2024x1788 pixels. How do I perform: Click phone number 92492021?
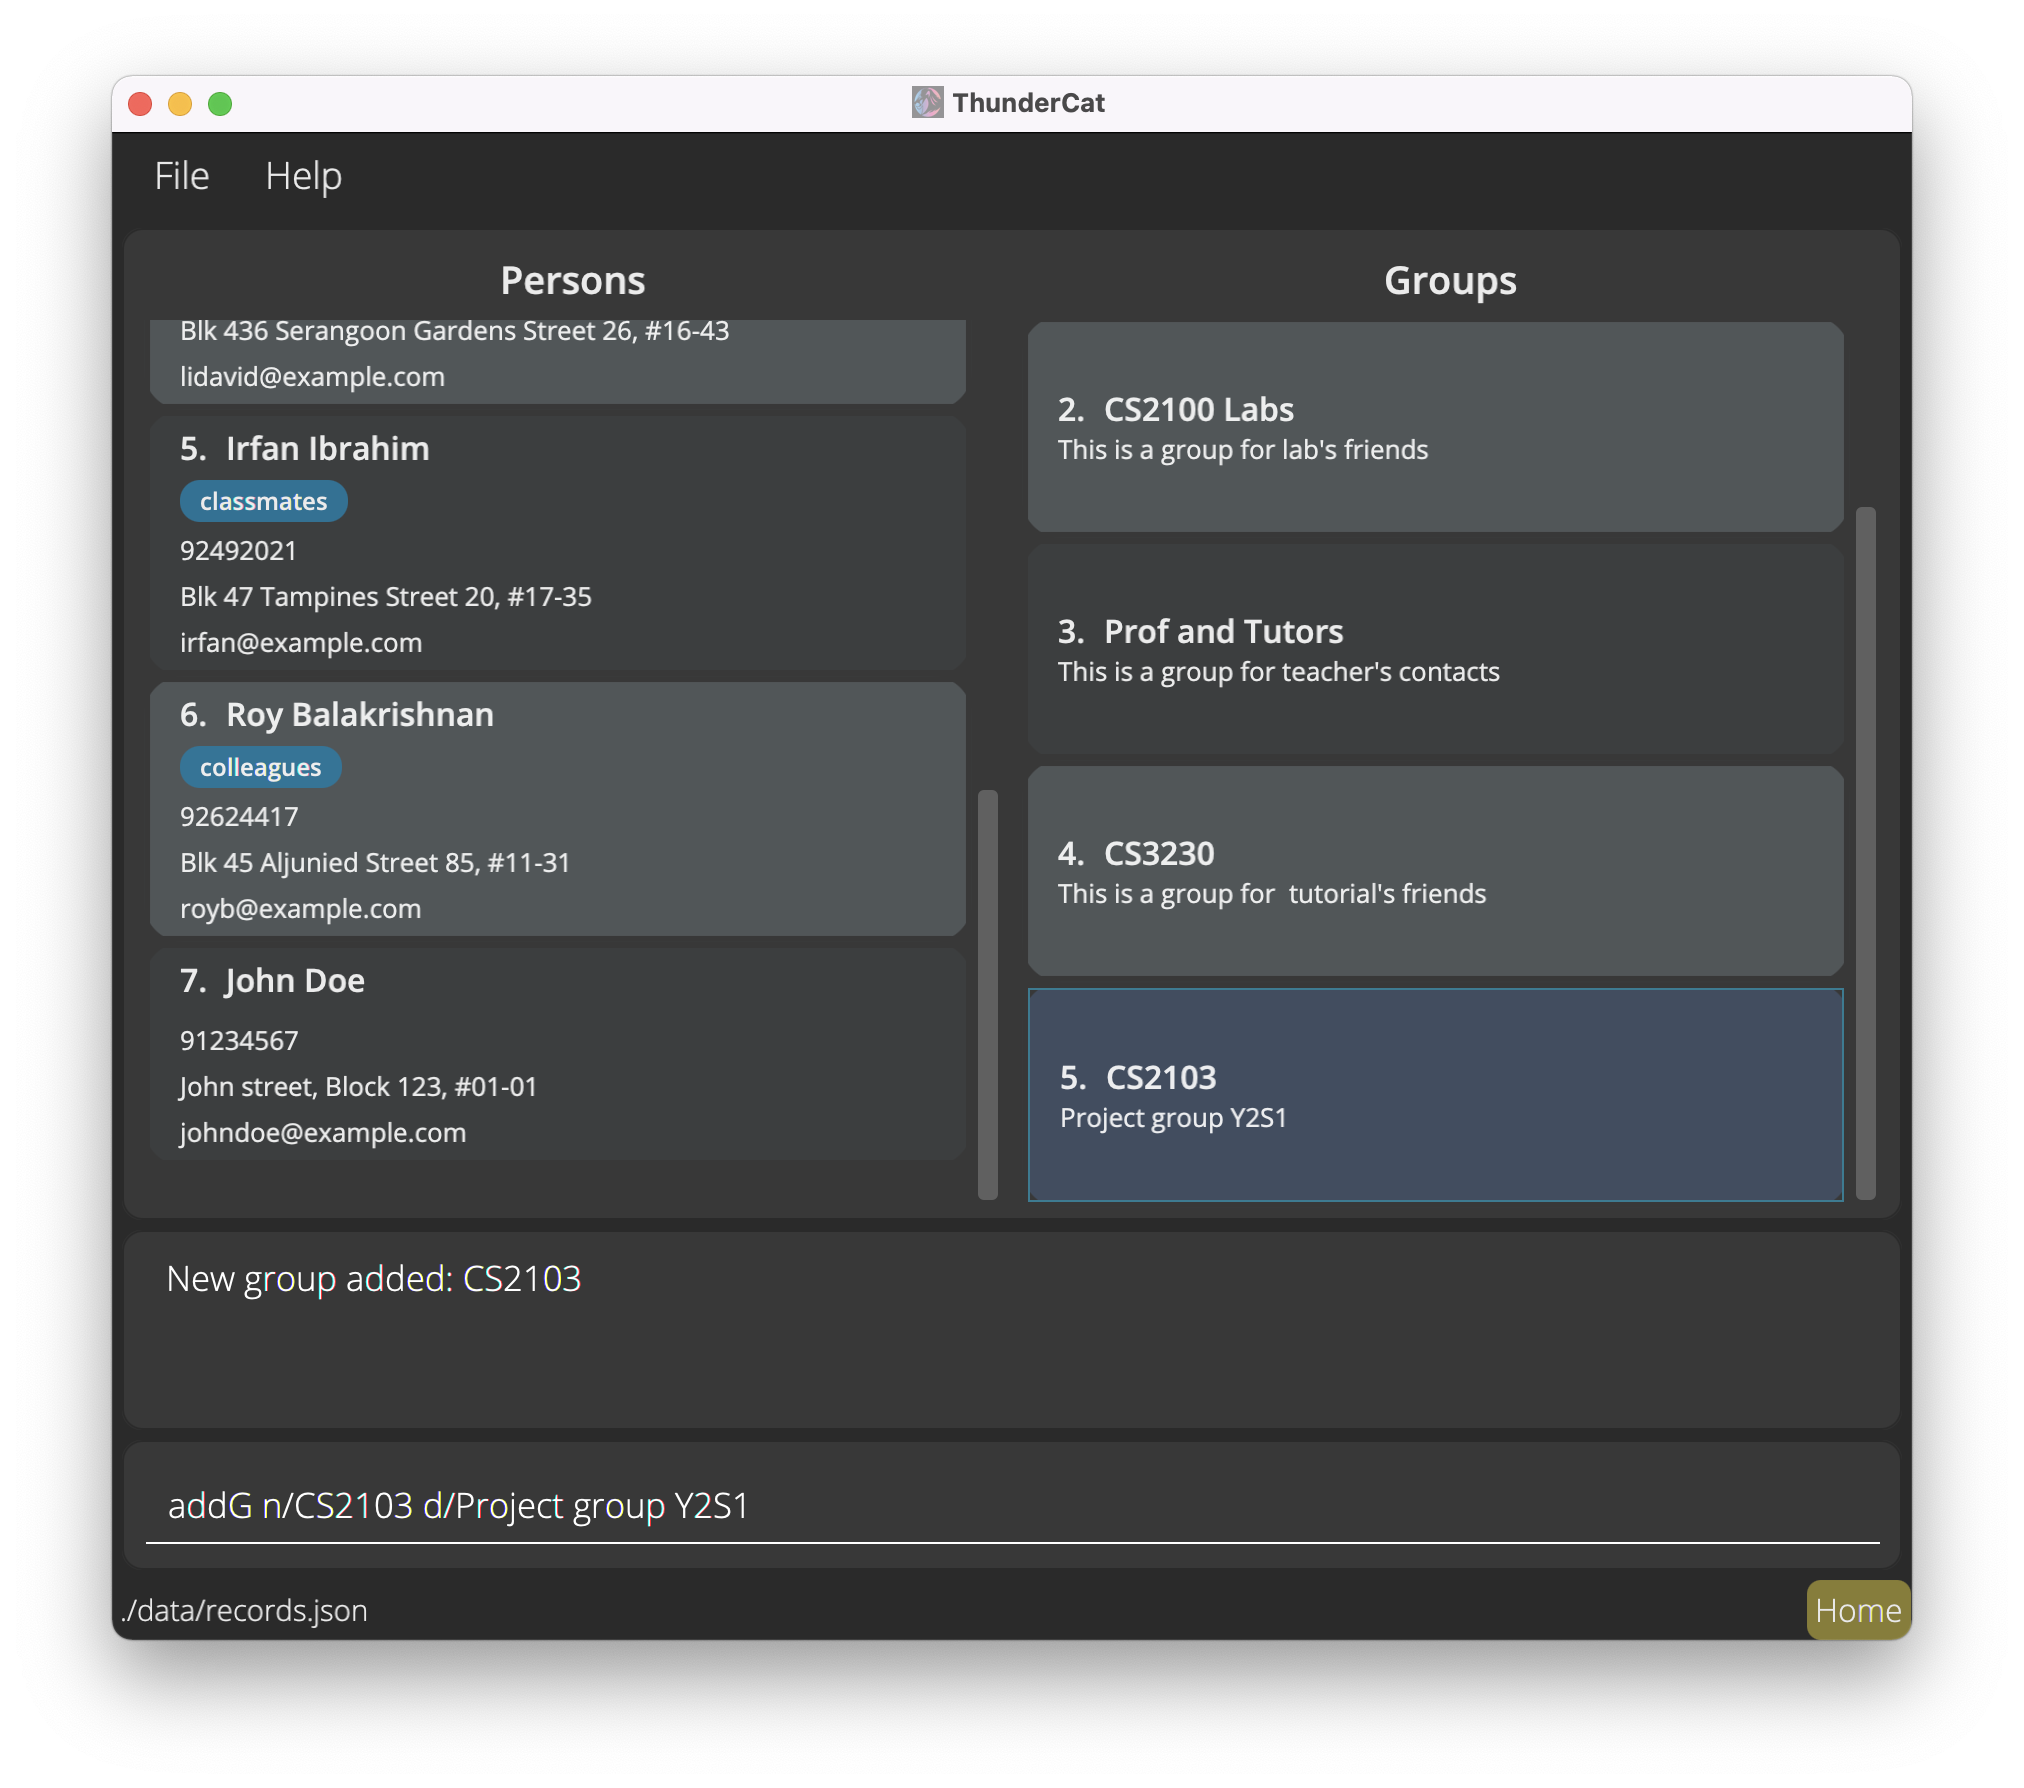238,551
